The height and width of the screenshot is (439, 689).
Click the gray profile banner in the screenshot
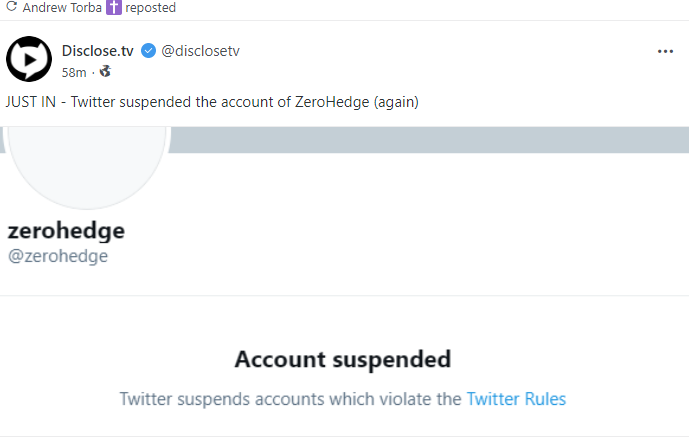point(430,140)
